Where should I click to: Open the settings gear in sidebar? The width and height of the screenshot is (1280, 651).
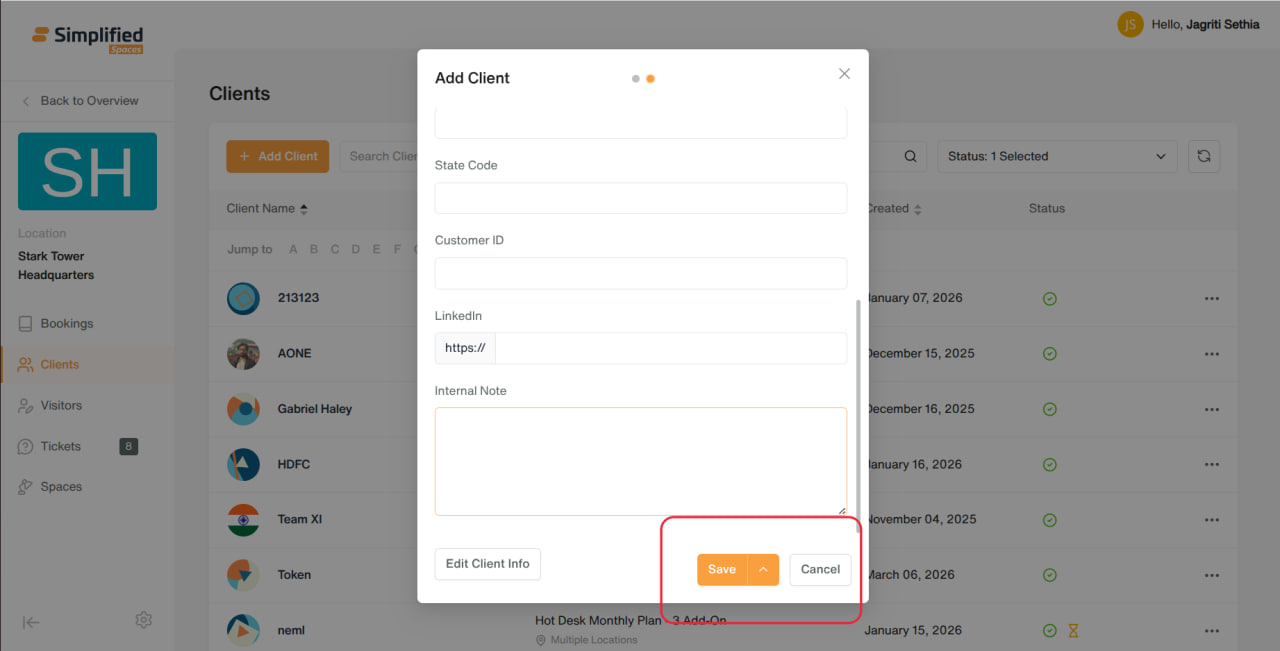tap(143, 620)
